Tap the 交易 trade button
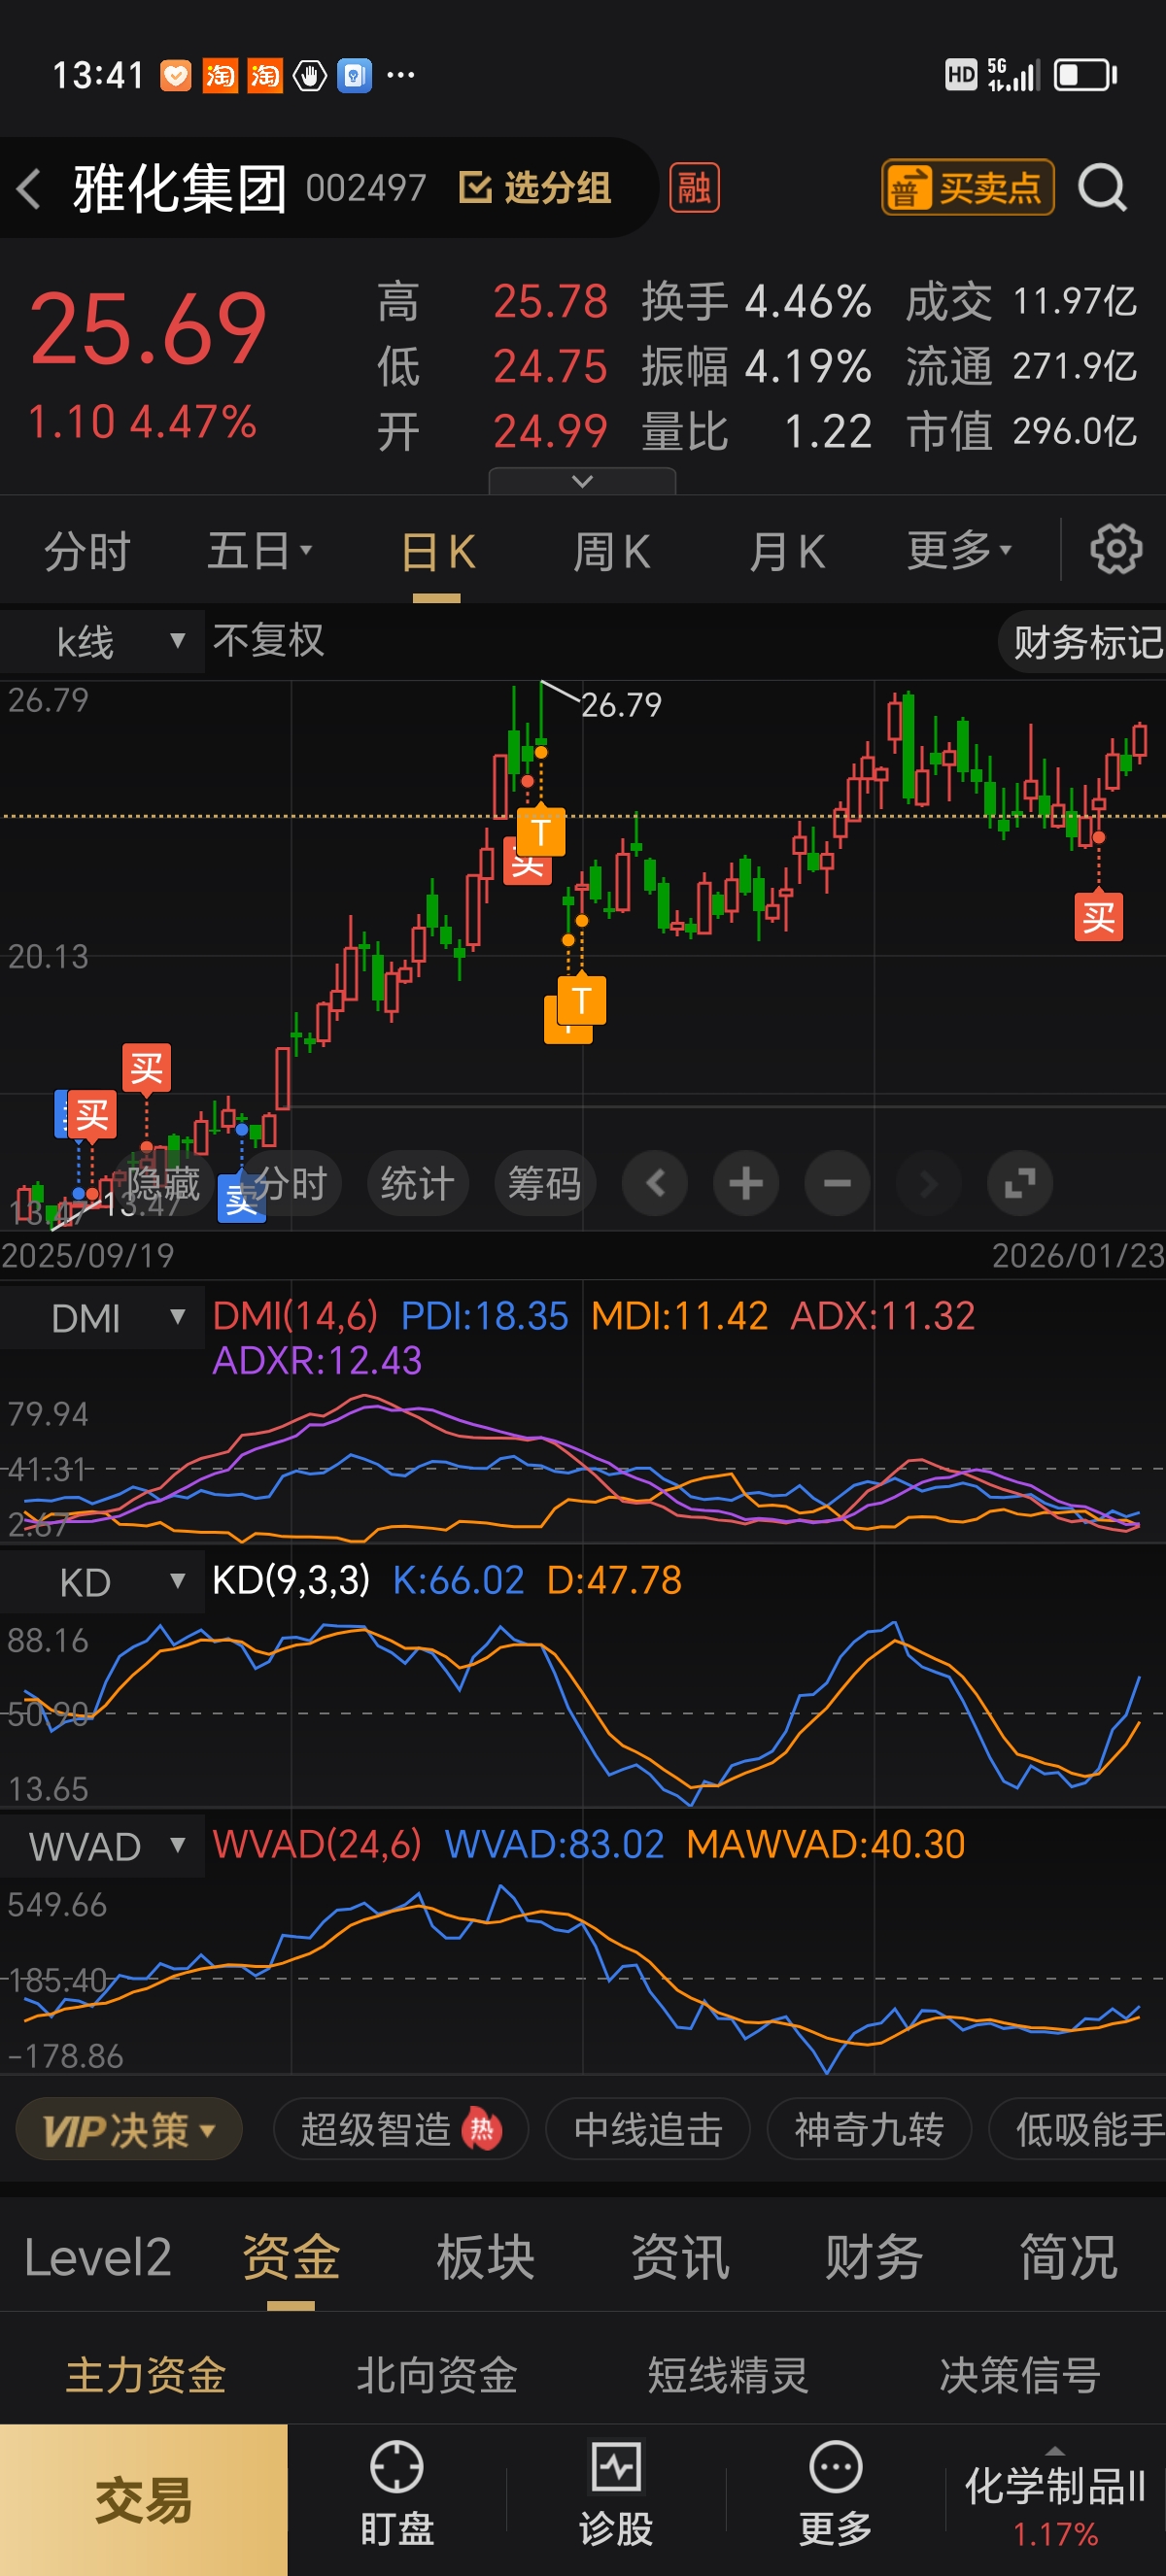 pyautogui.click(x=144, y=2500)
